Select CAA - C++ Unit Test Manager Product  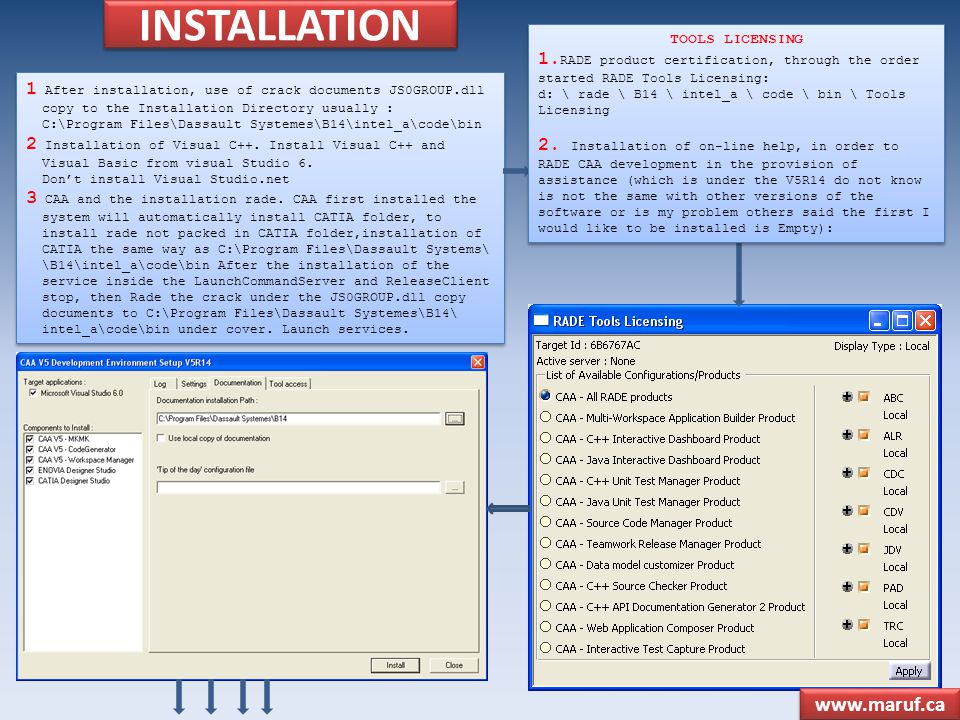545,480
